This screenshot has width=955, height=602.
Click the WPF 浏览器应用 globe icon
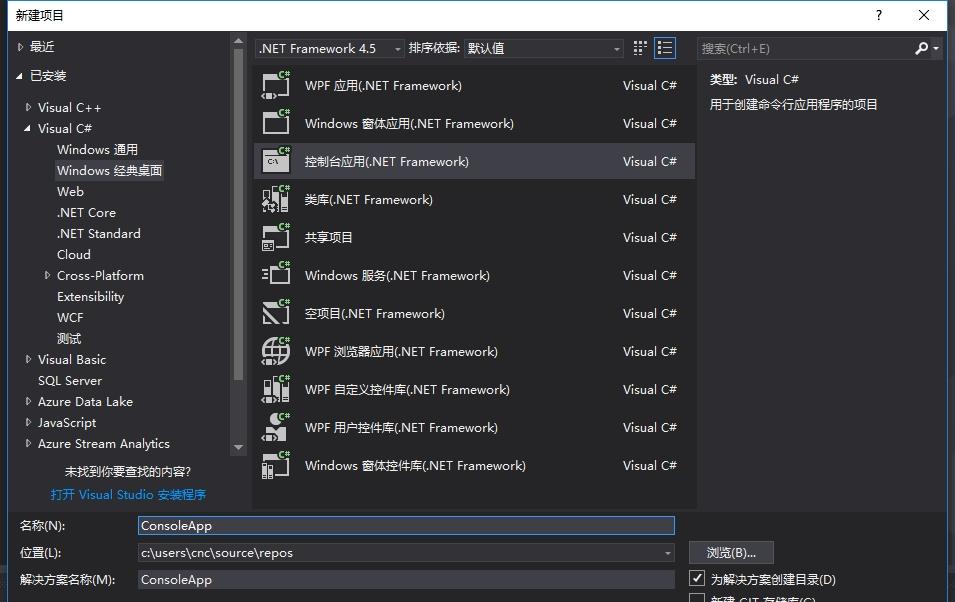click(x=276, y=351)
